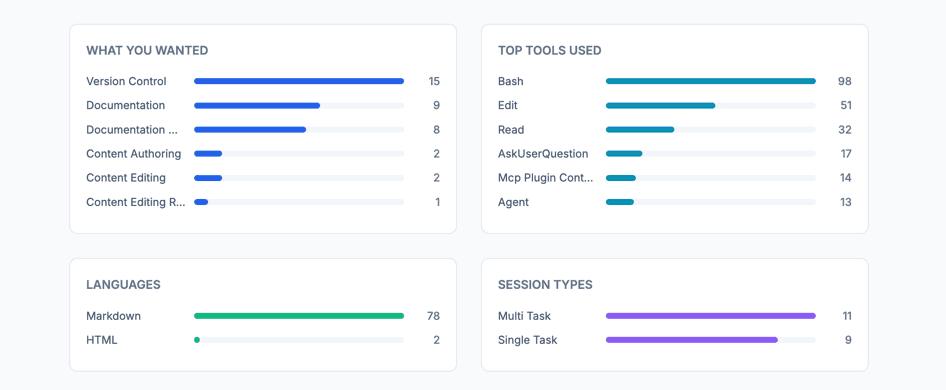Click the Mcp Plugin usage bar
Viewport: 946px width, 390px height.
point(711,177)
